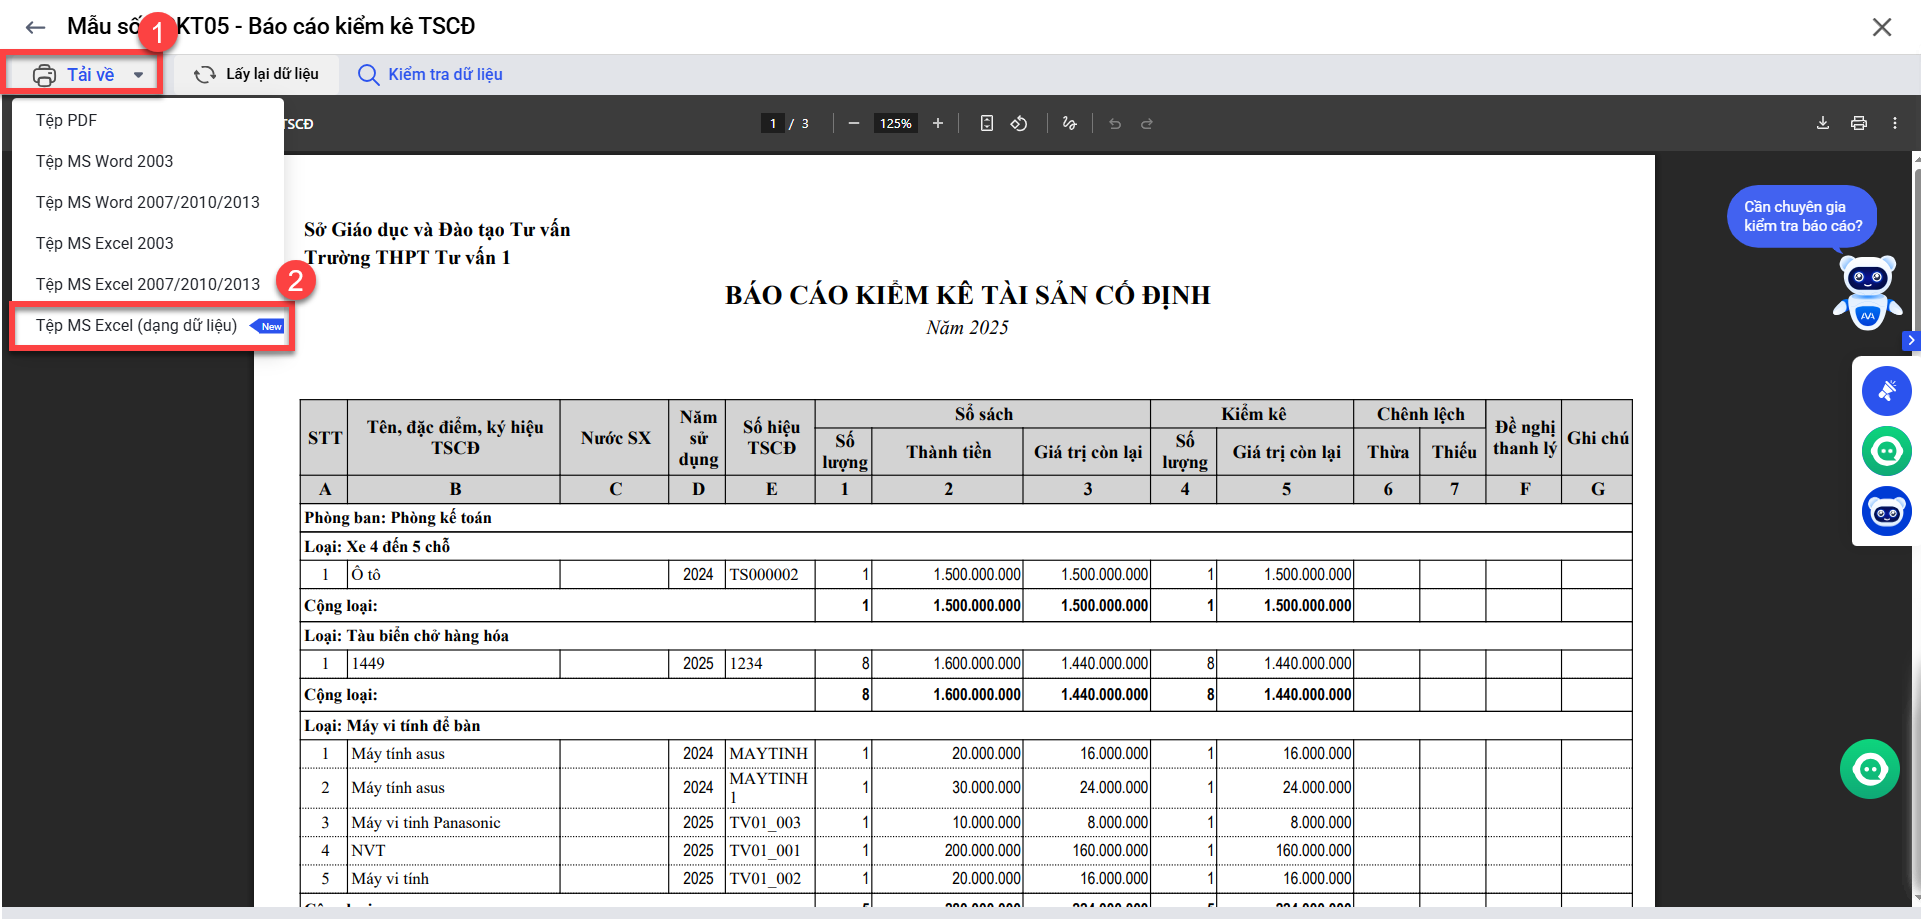
Task: Click the back arrow beside report title
Action: click(x=36, y=27)
